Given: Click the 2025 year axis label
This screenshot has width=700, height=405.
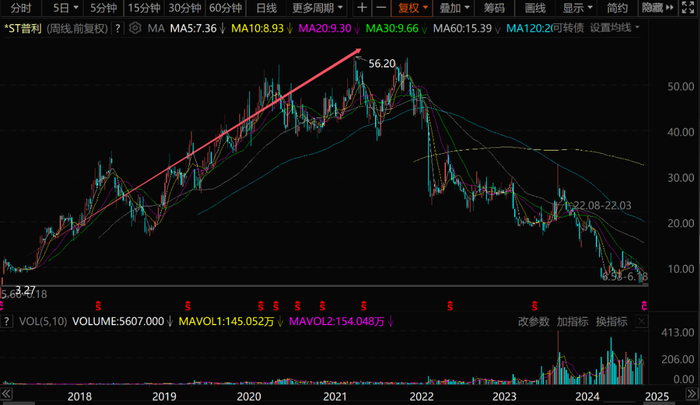Looking at the screenshot, I should coord(657,397).
